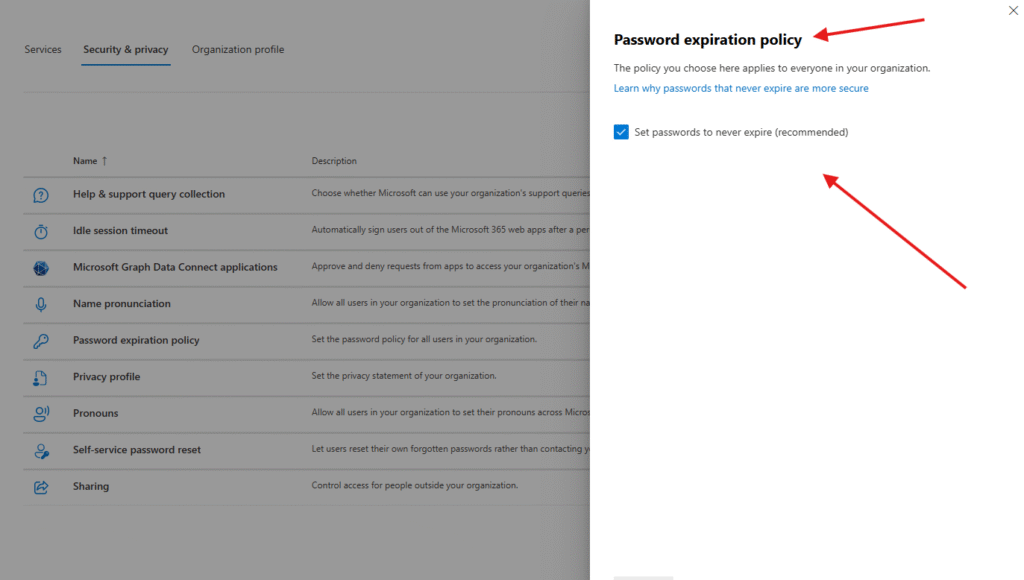Image resolution: width=1024 pixels, height=580 pixels.
Task: Close the Password expiration policy panel
Action: click(x=1014, y=10)
